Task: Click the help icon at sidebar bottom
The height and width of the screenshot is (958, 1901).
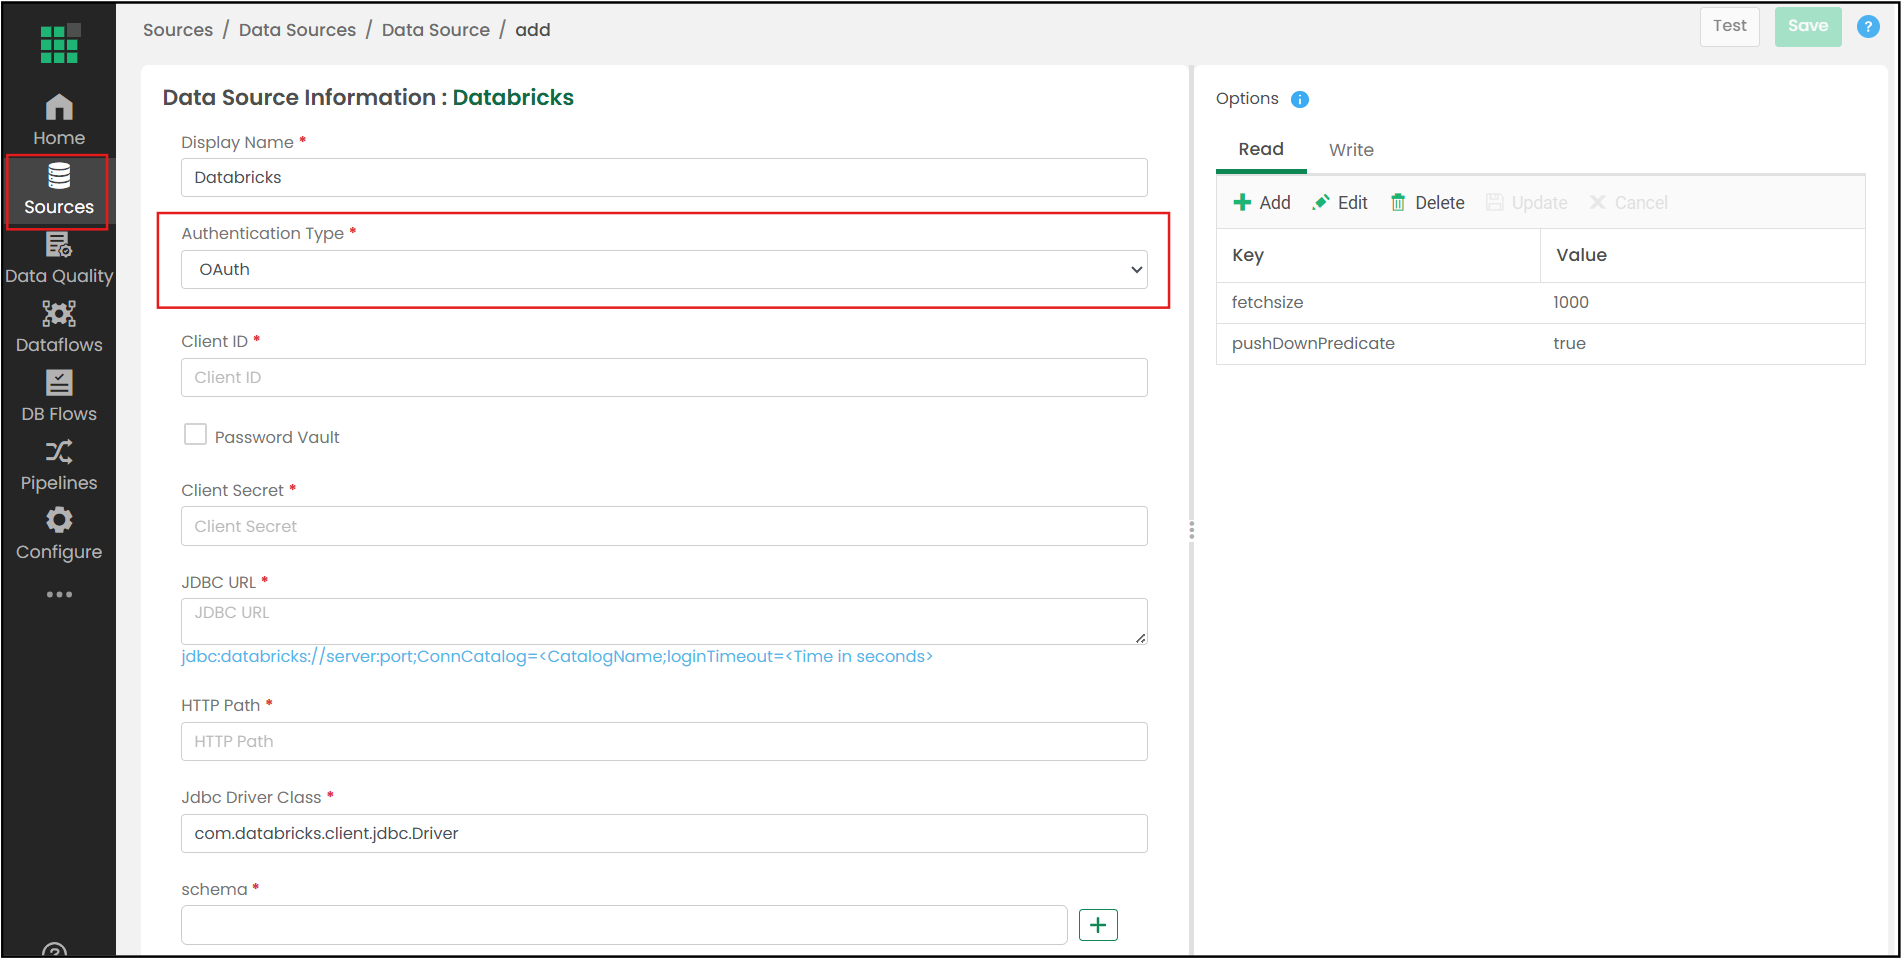Action: (56, 949)
